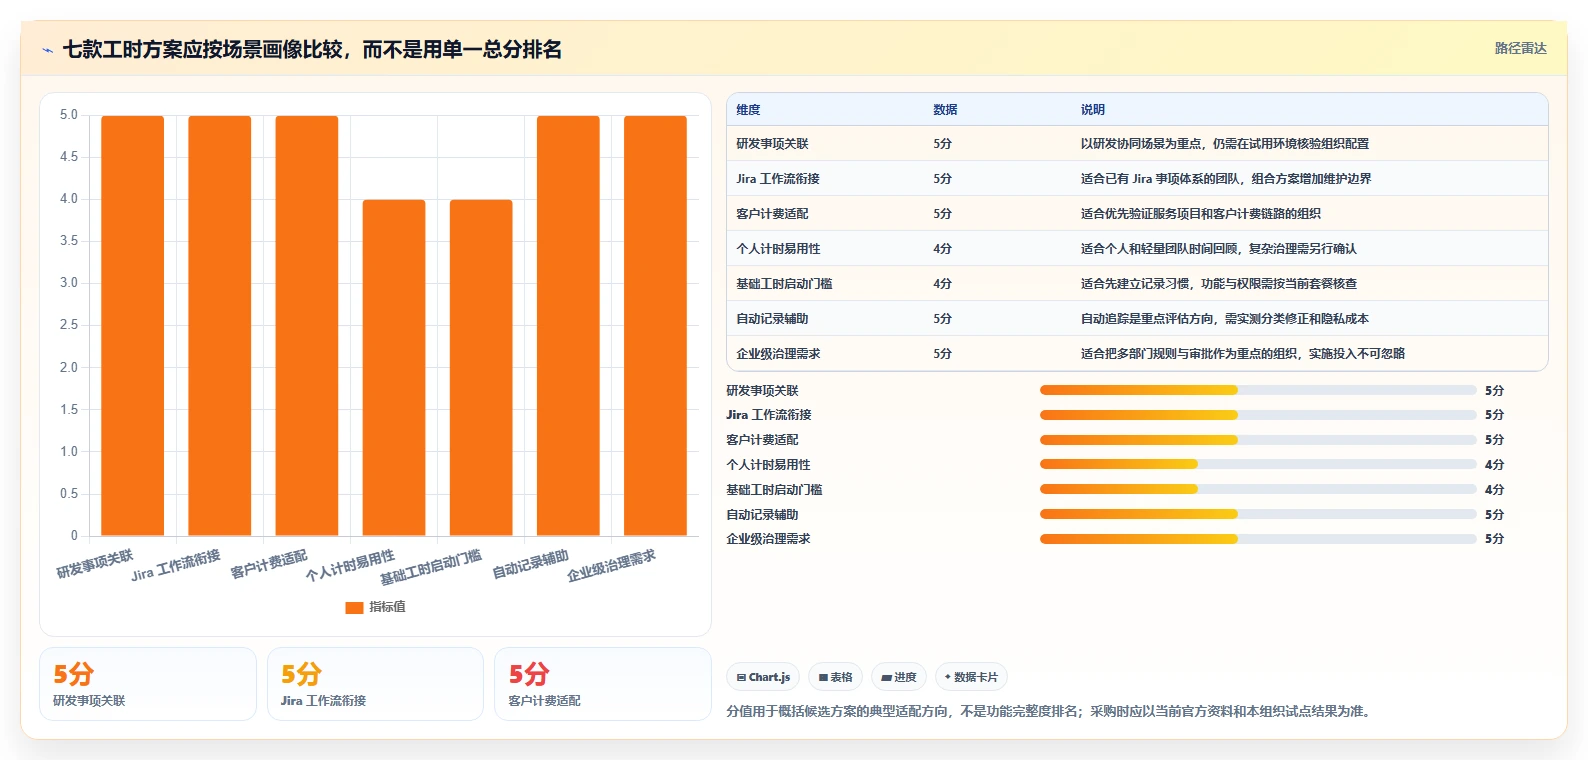The width and height of the screenshot is (1588, 760).
Task: Click the 客户计费适配 progress bar
Action: [x=1258, y=440]
